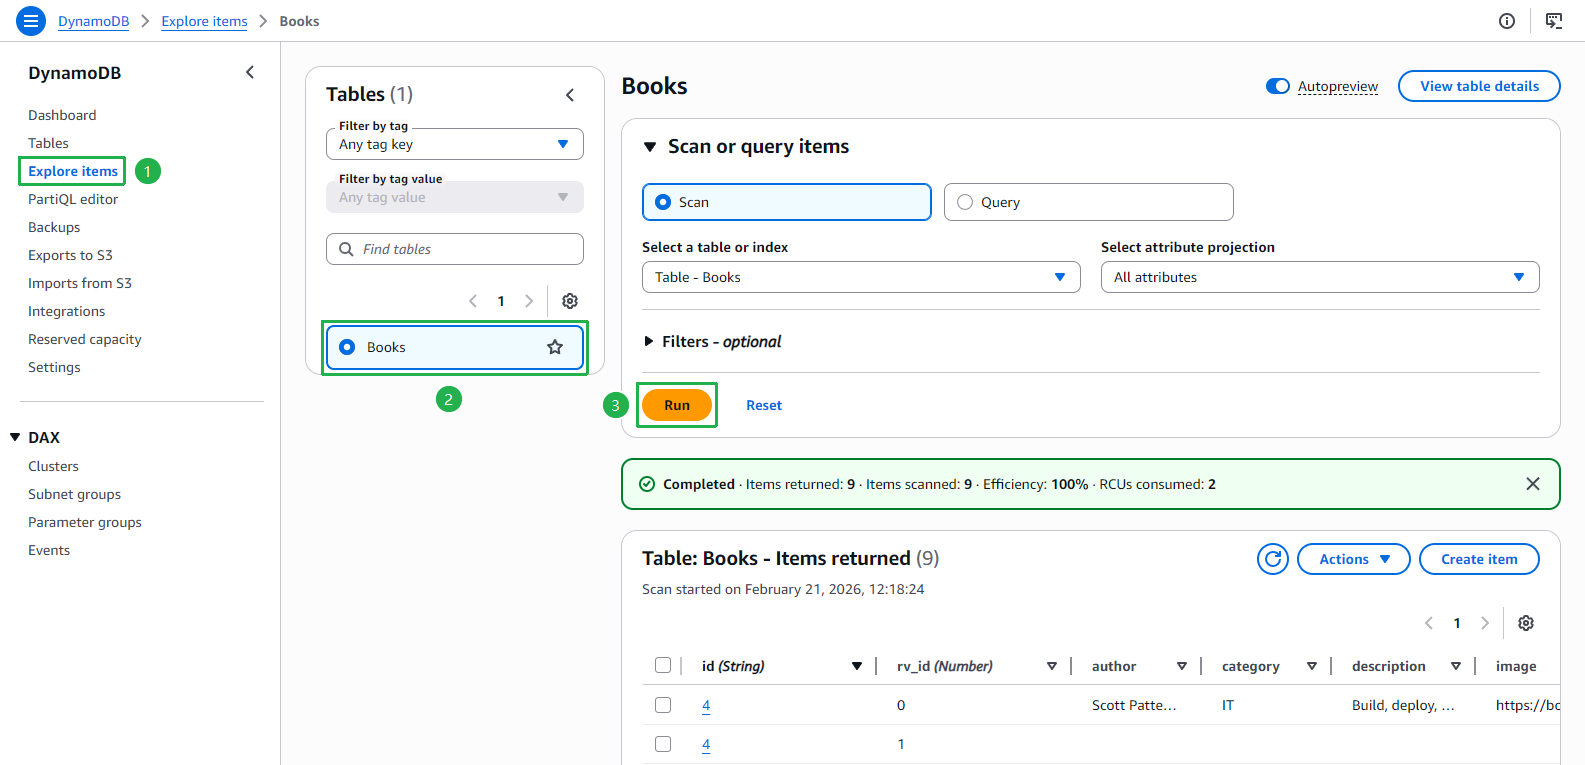Toggle the Autopreview switch
The height and width of the screenshot is (765, 1585).
pos(1278,86)
